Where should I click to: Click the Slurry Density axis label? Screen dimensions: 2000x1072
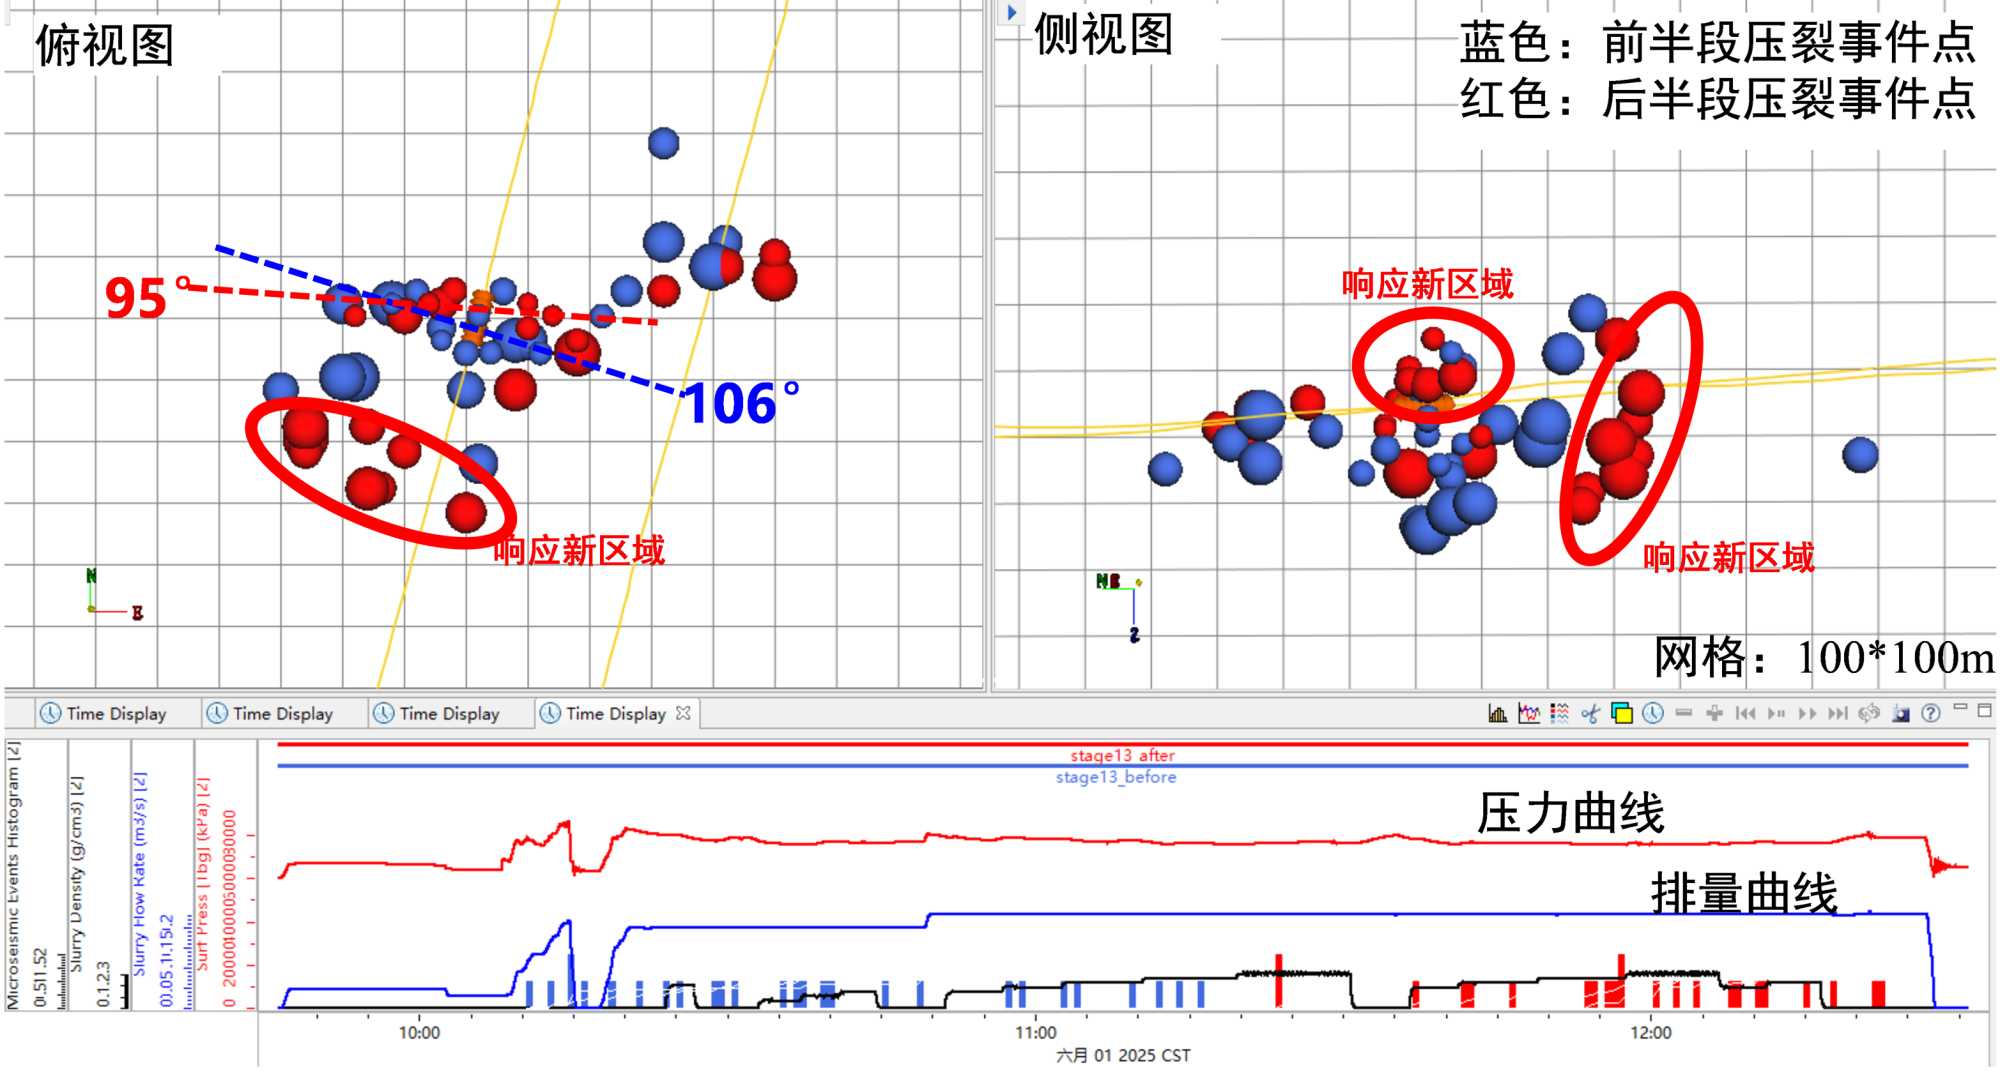coord(77,874)
